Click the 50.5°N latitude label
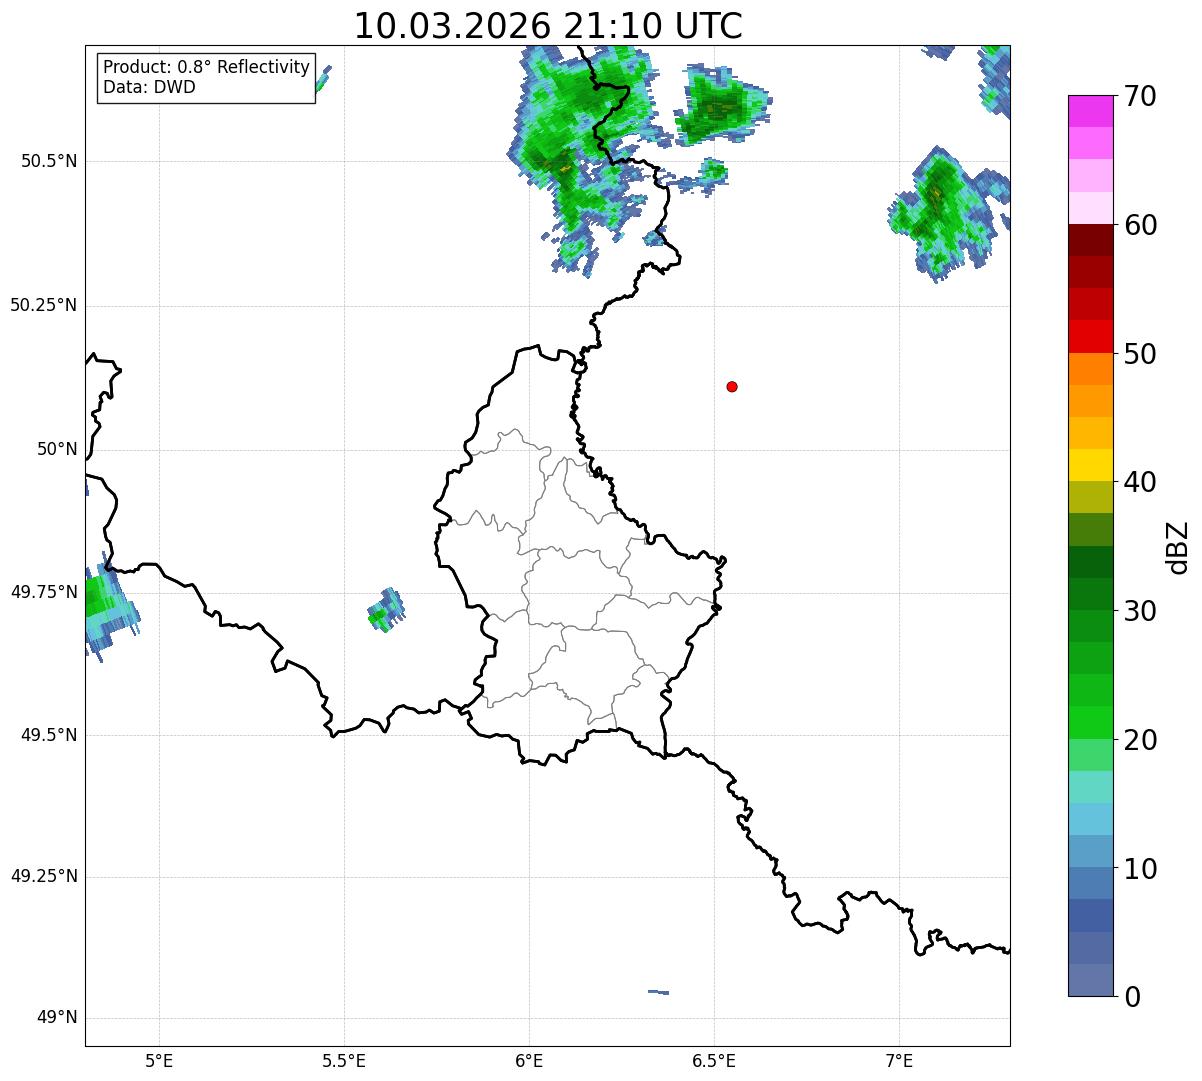 click(x=49, y=161)
